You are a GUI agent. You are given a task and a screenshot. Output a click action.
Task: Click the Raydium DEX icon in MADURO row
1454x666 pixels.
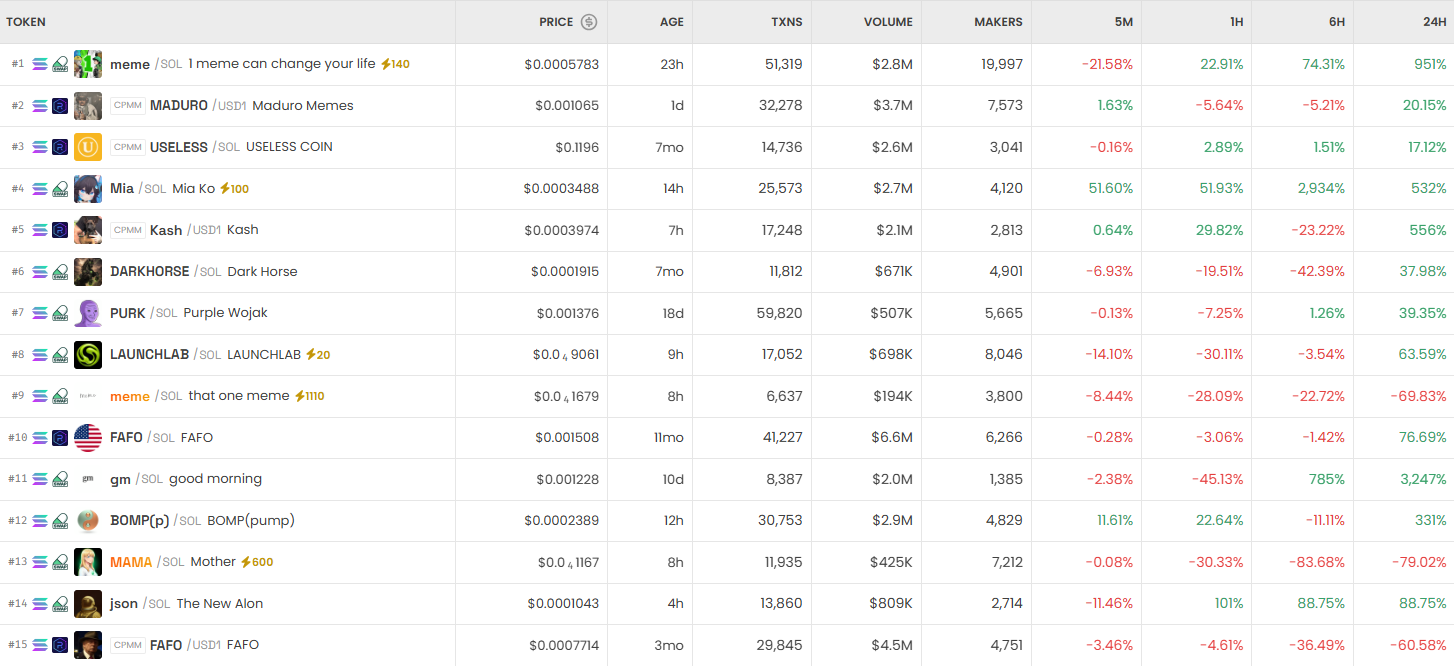60,106
